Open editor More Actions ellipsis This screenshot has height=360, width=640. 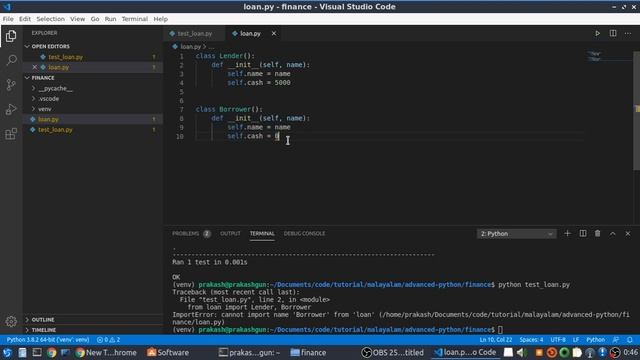coord(628,33)
